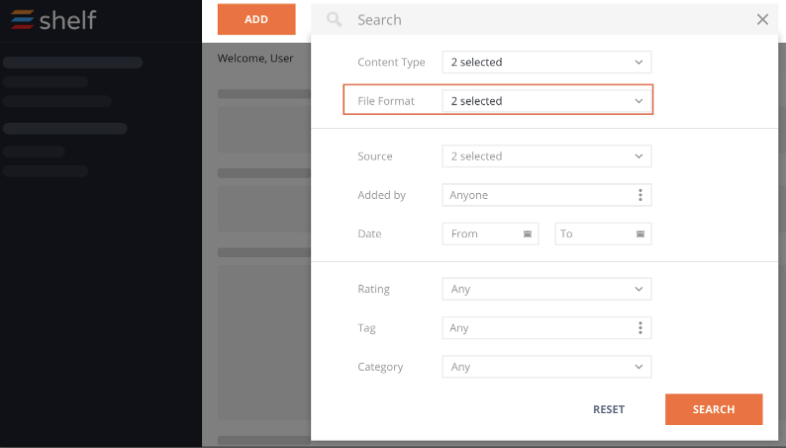Open the To date calendar icon
786x448 pixels.
pyautogui.click(x=640, y=234)
